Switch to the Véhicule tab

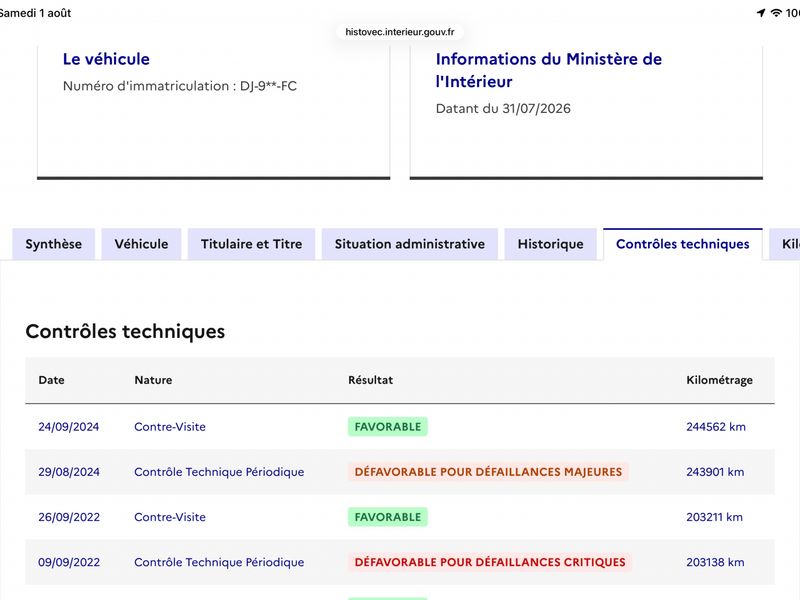(141, 244)
